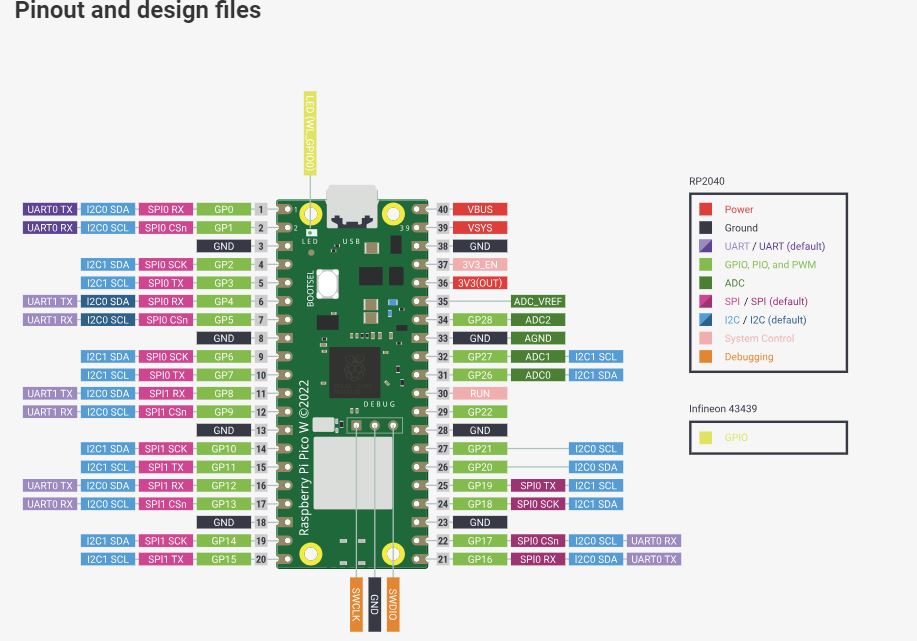Image resolution: width=917 pixels, height=641 pixels.
Task: Click the GP7 label
Action: coord(223,375)
